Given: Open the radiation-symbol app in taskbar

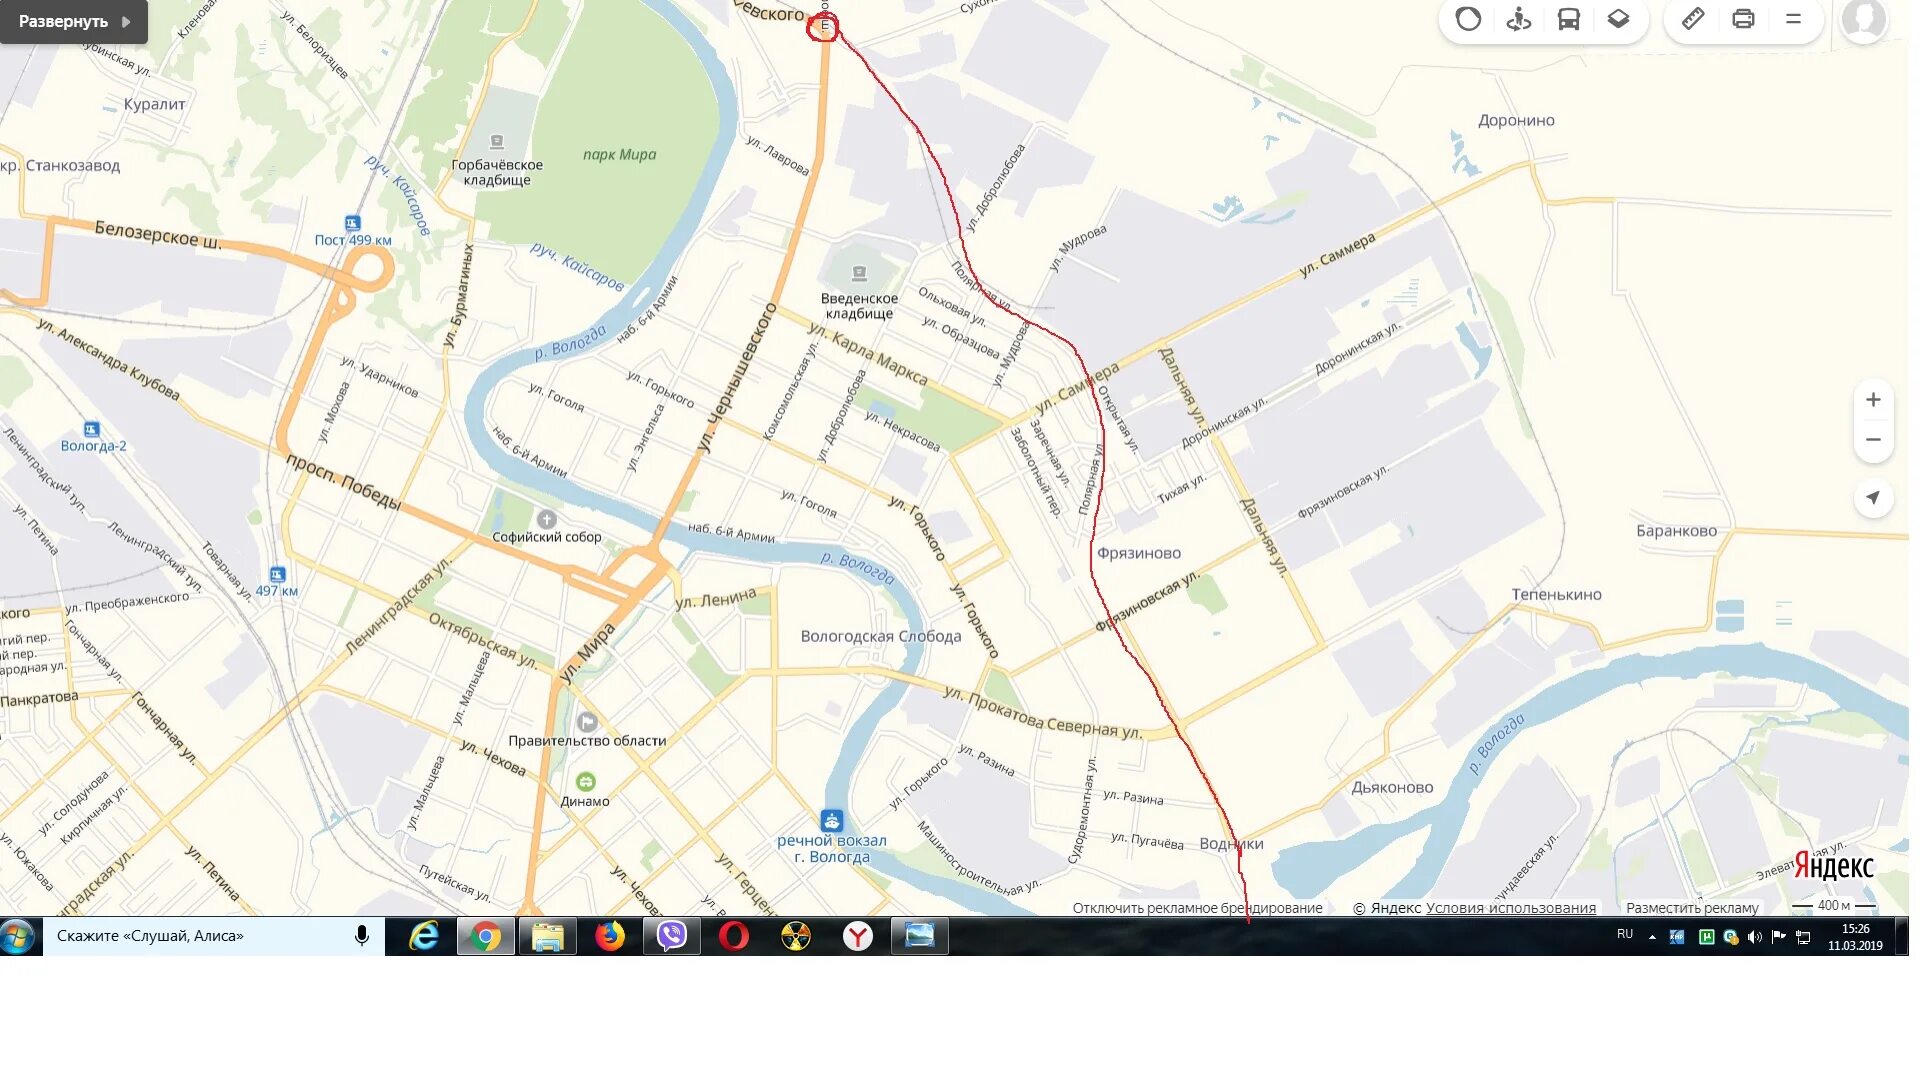Looking at the screenshot, I should [796, 936].
